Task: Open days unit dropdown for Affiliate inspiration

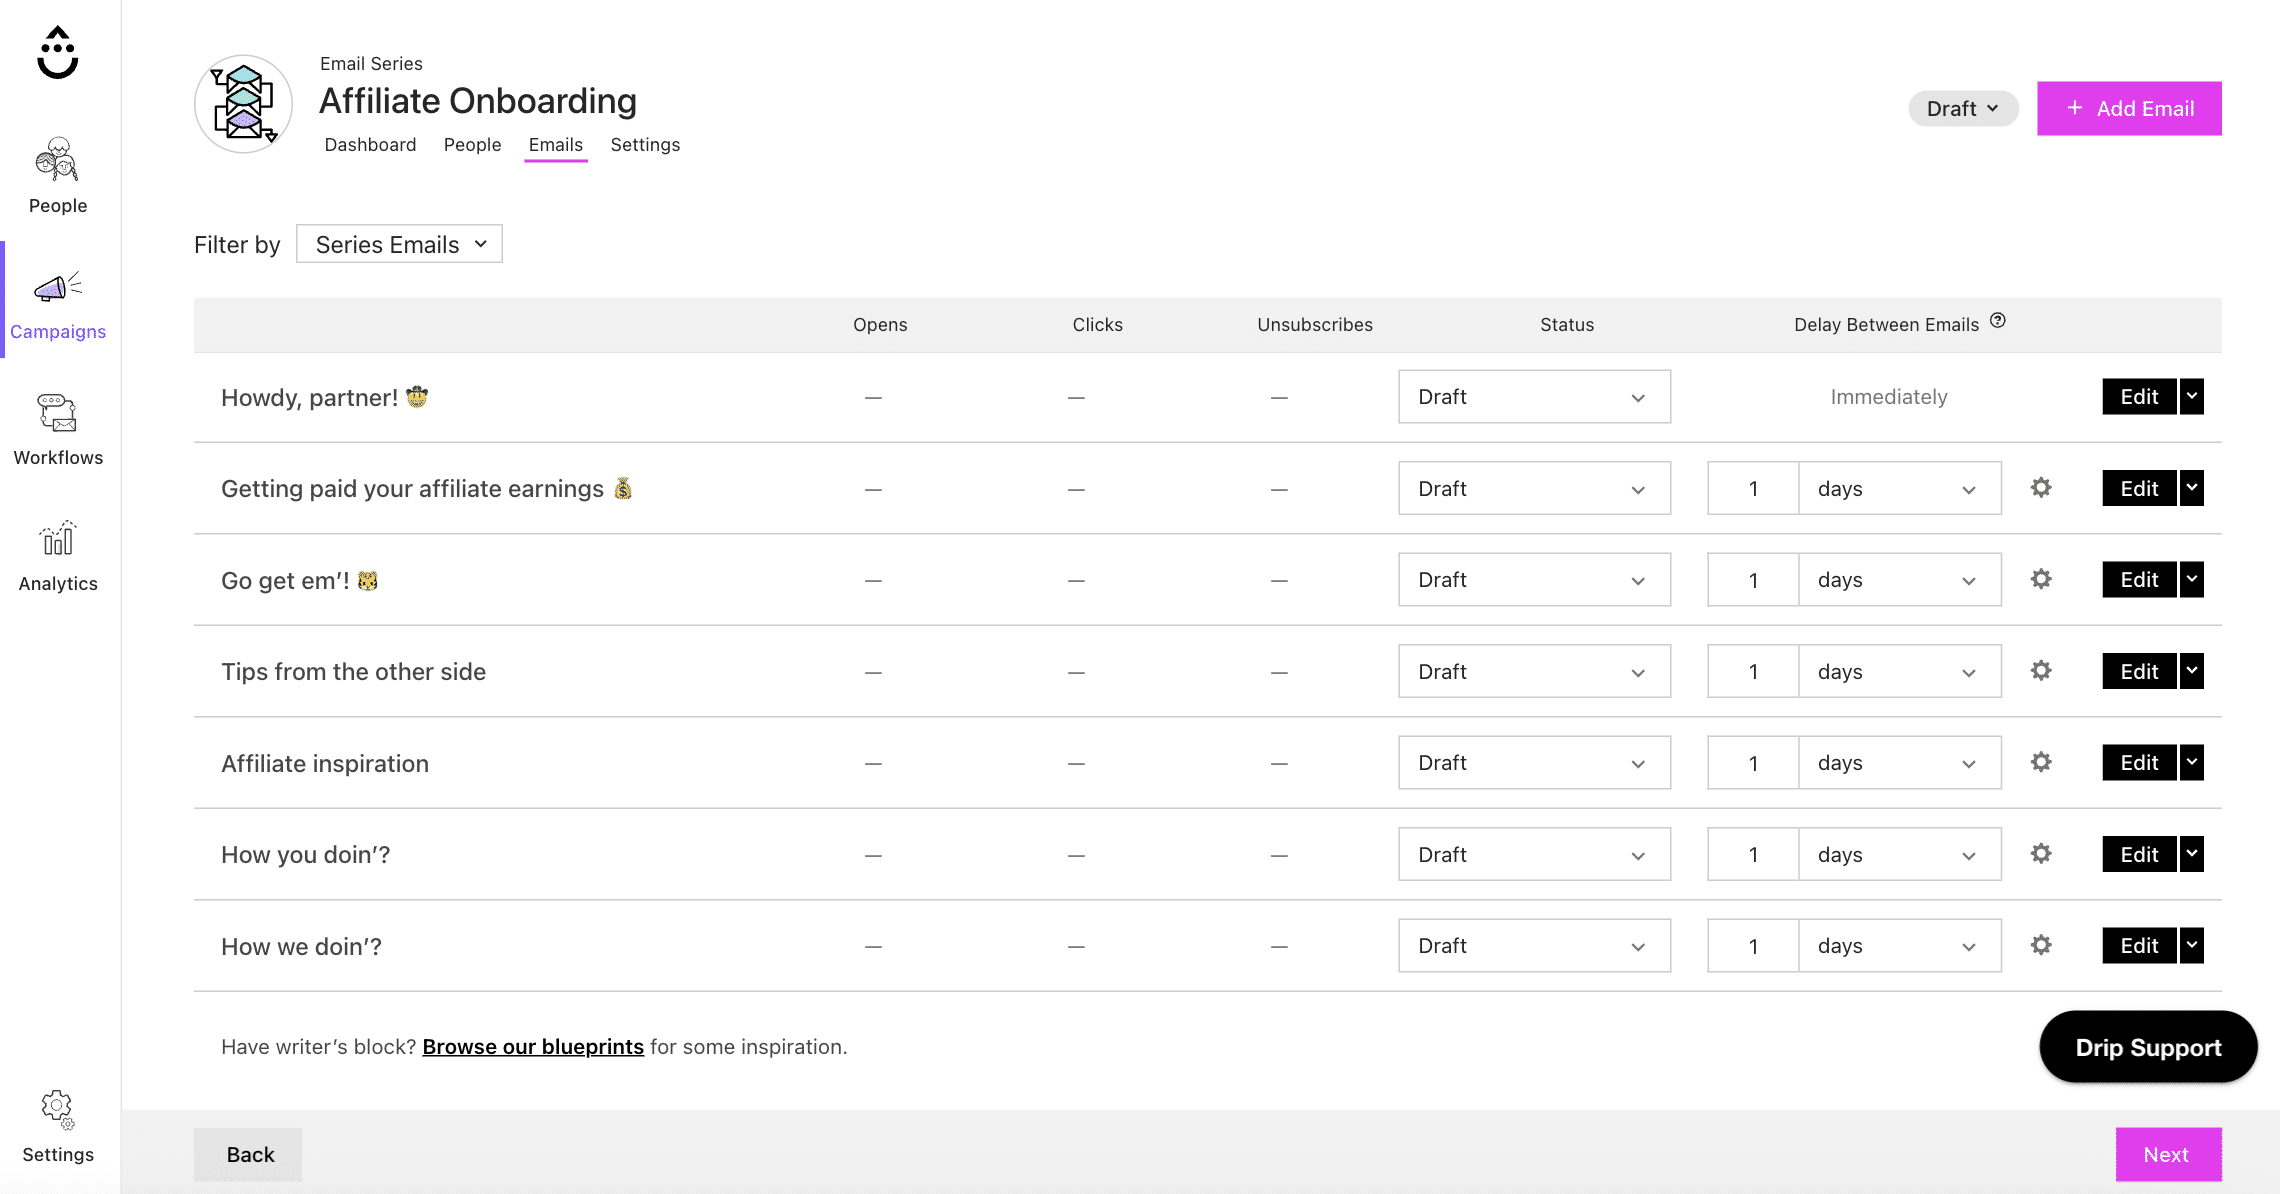Action: [x=1900, y=763]
